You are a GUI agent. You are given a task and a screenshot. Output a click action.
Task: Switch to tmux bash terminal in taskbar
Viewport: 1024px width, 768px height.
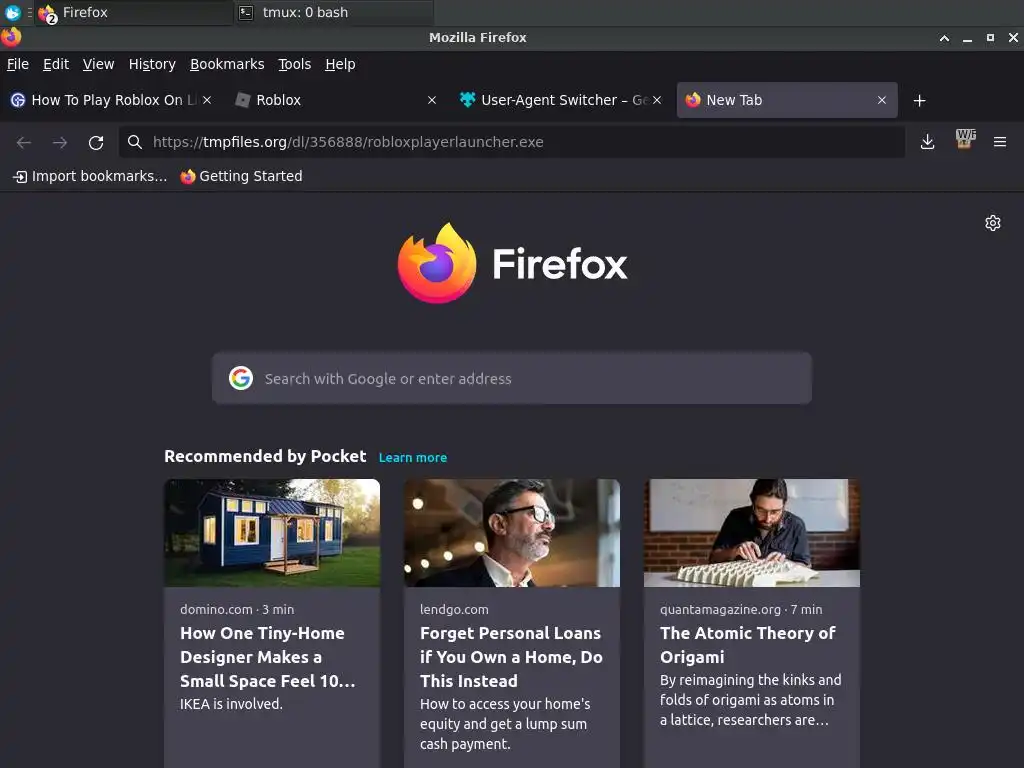point(334,12)
